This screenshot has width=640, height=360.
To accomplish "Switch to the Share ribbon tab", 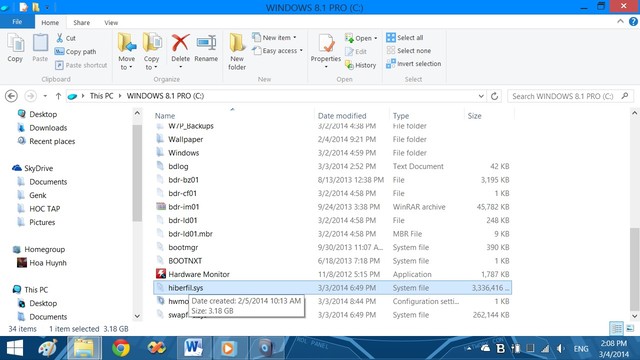I will 82,22.
